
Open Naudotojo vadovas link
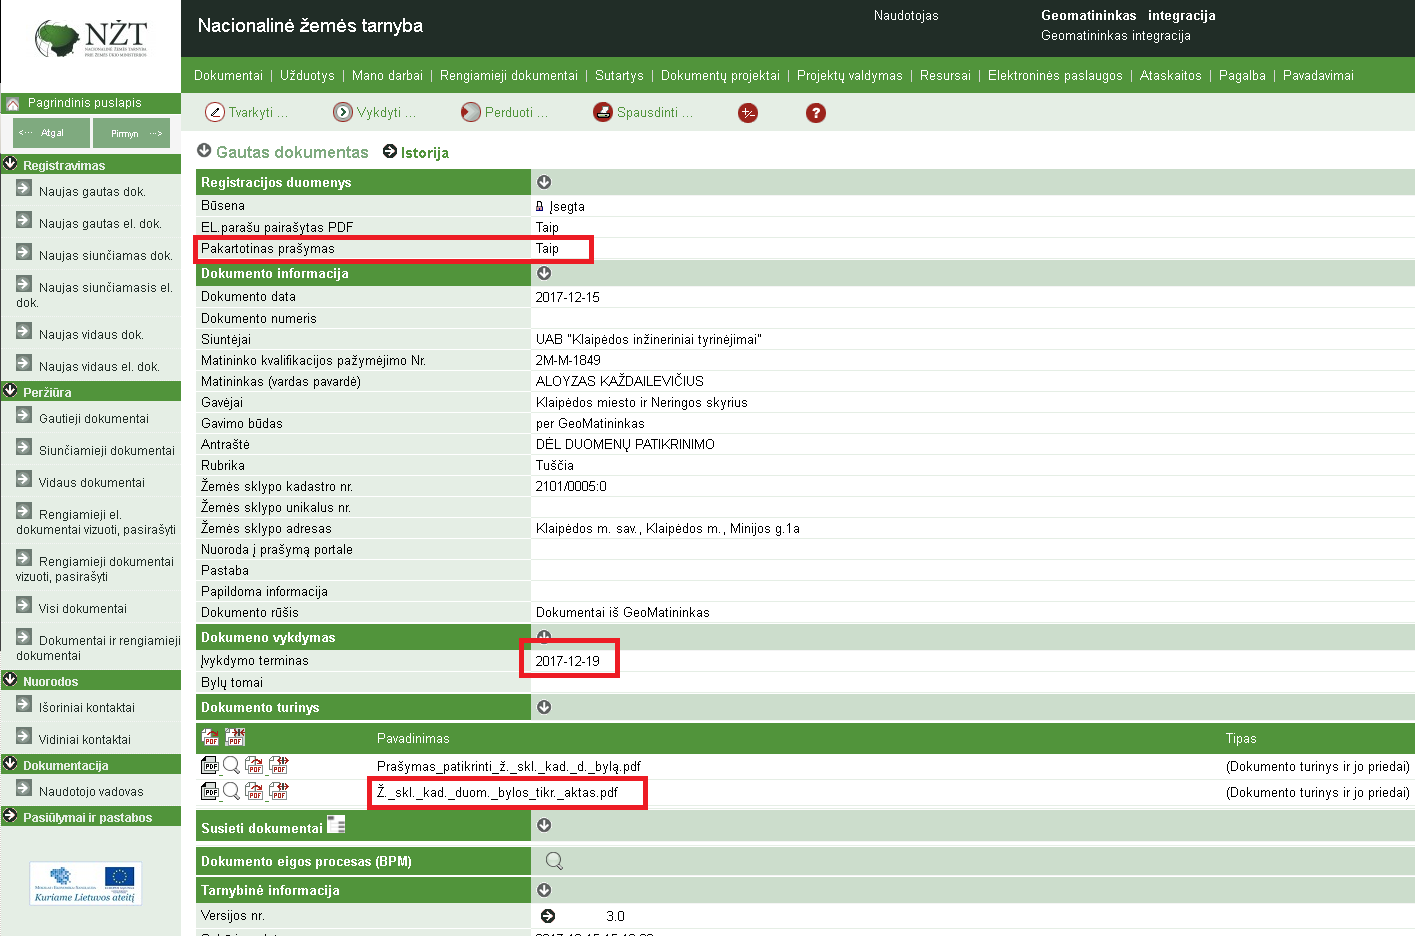[x=91, y=791]
